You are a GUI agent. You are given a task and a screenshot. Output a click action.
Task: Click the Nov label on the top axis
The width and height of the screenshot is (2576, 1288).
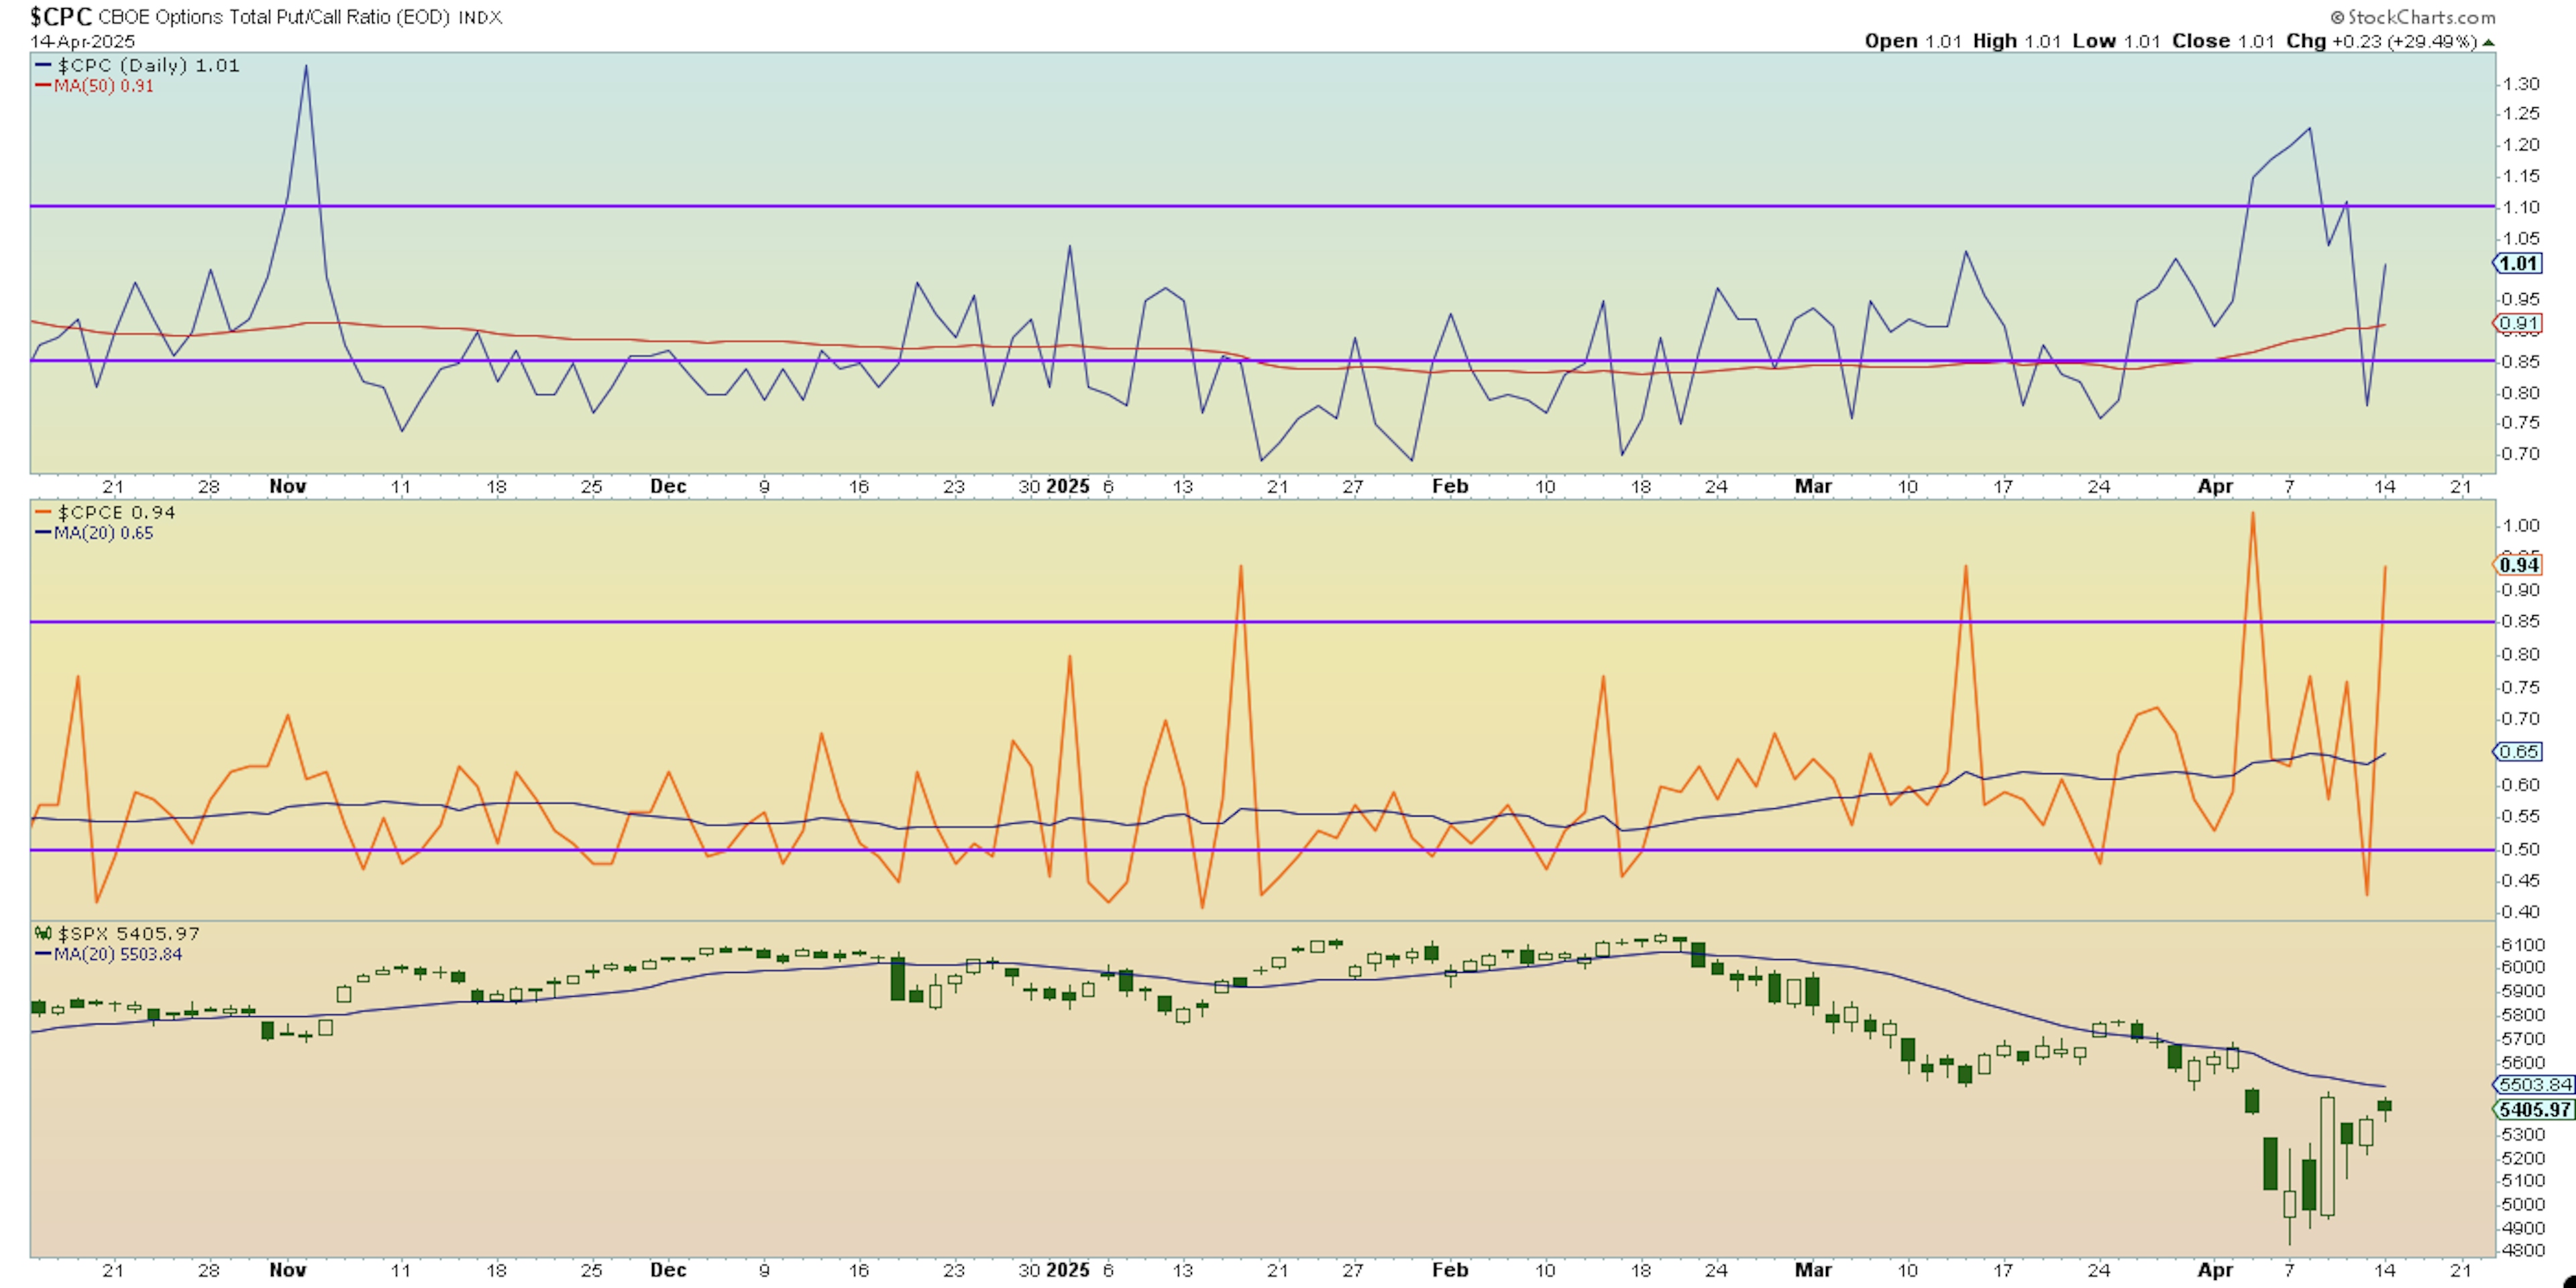287,486
